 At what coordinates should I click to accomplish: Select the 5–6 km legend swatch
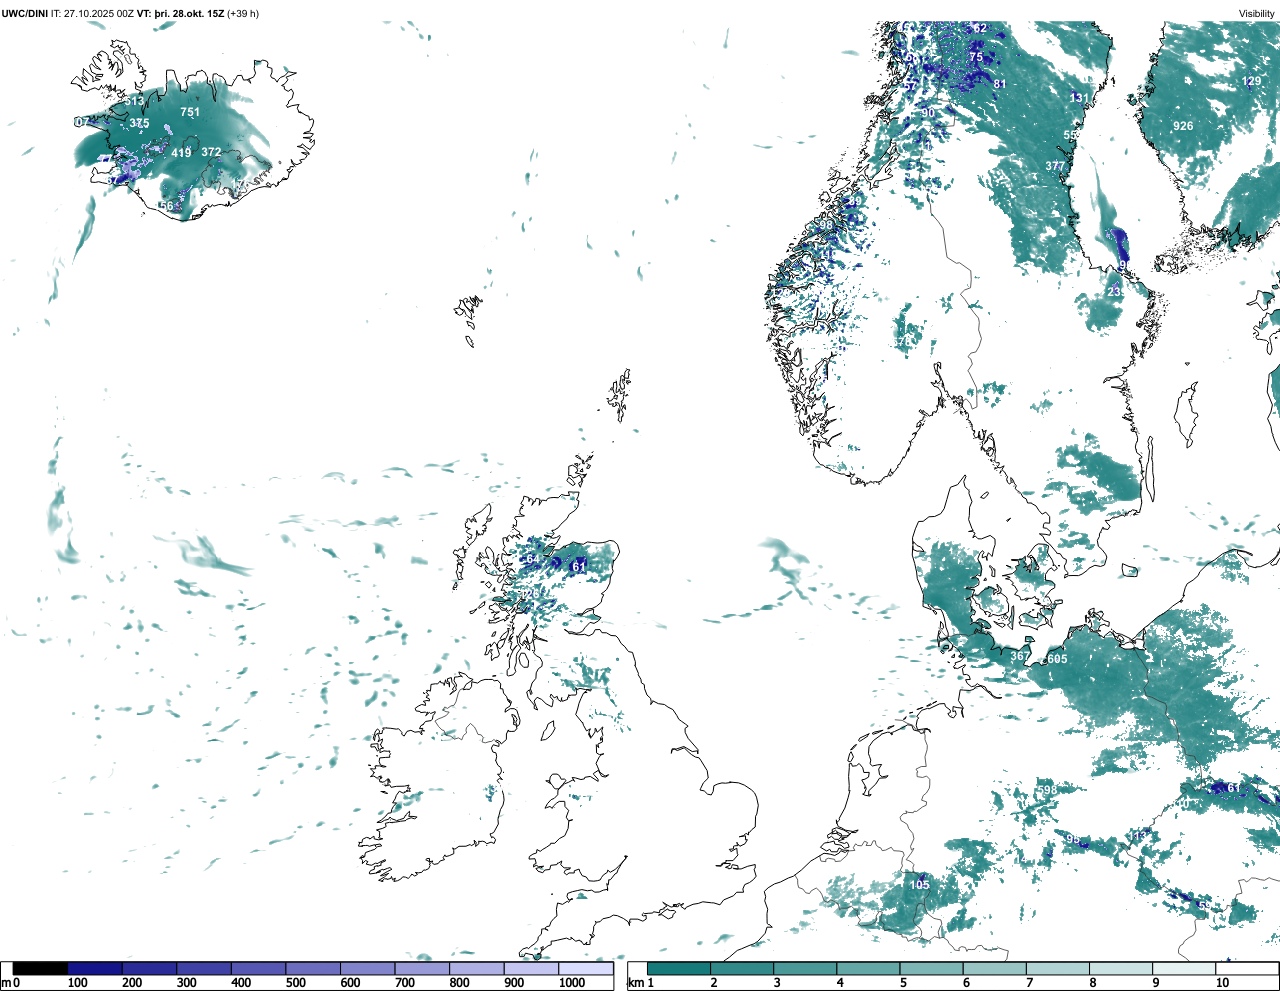(x=931, y=968)
